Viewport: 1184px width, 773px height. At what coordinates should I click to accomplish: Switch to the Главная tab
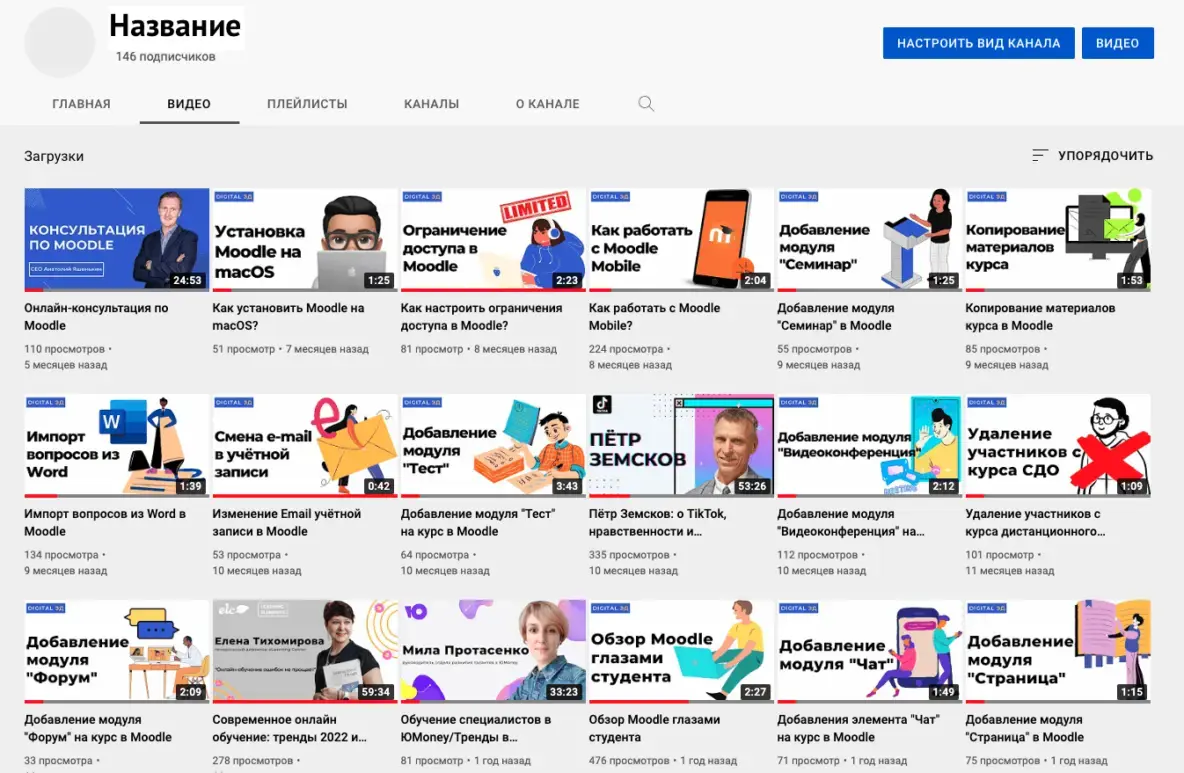click(81, 104)
